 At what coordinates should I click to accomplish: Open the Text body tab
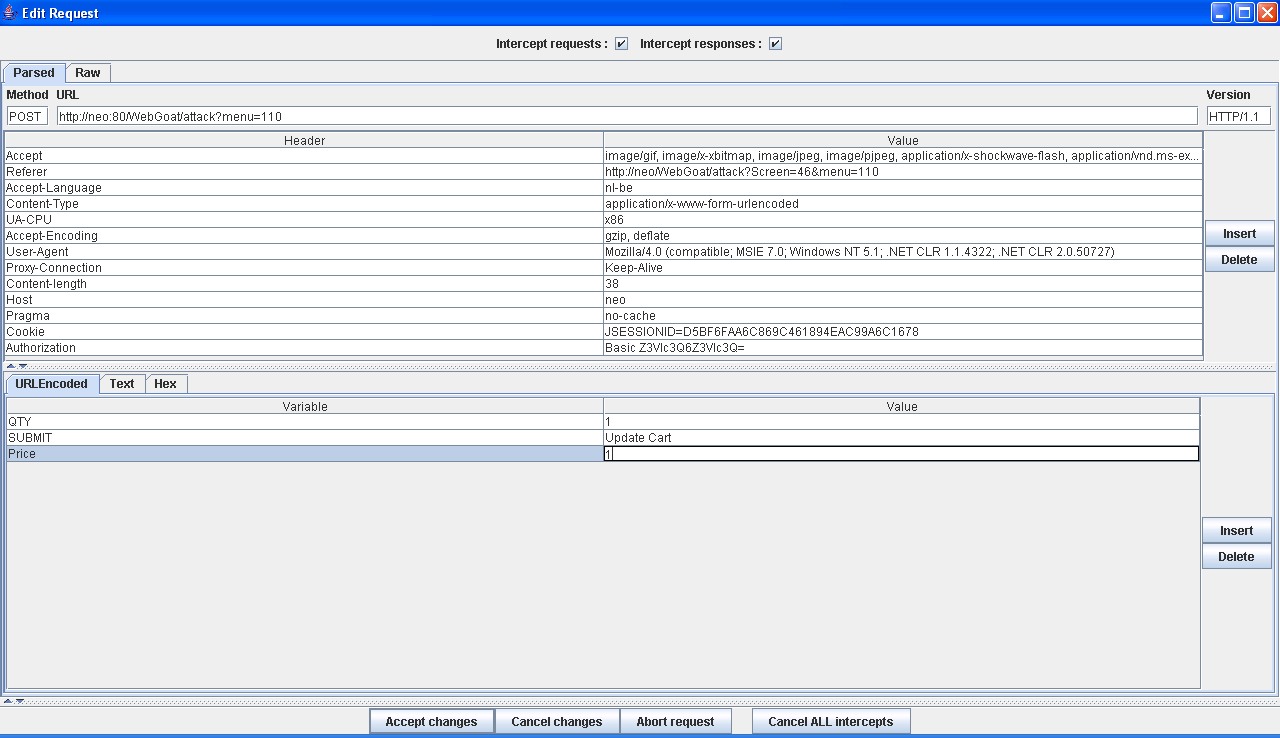click(122, 384)
